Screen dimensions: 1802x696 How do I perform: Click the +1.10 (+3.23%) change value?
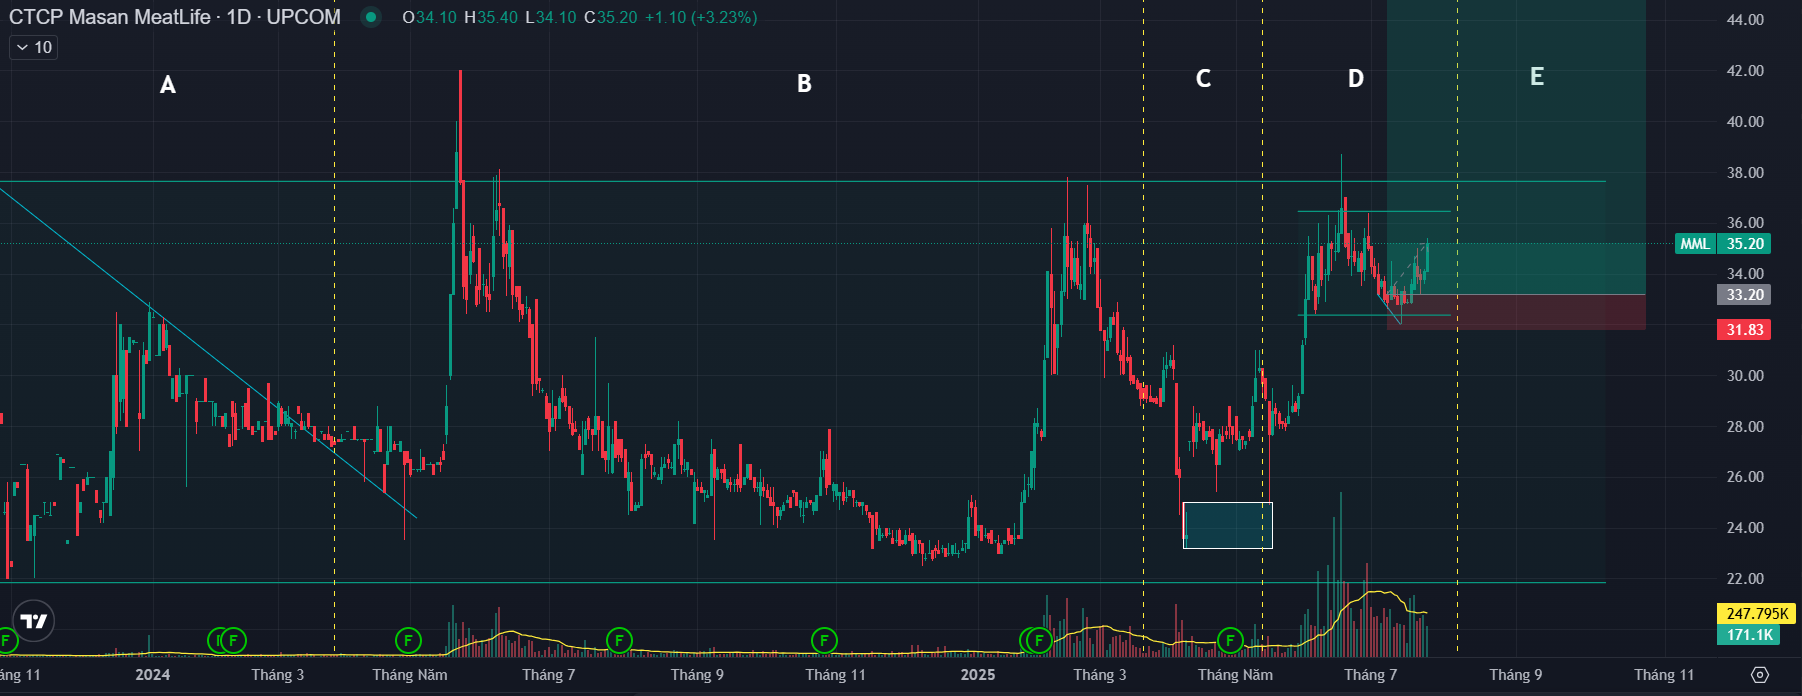[x=701, y=18]
